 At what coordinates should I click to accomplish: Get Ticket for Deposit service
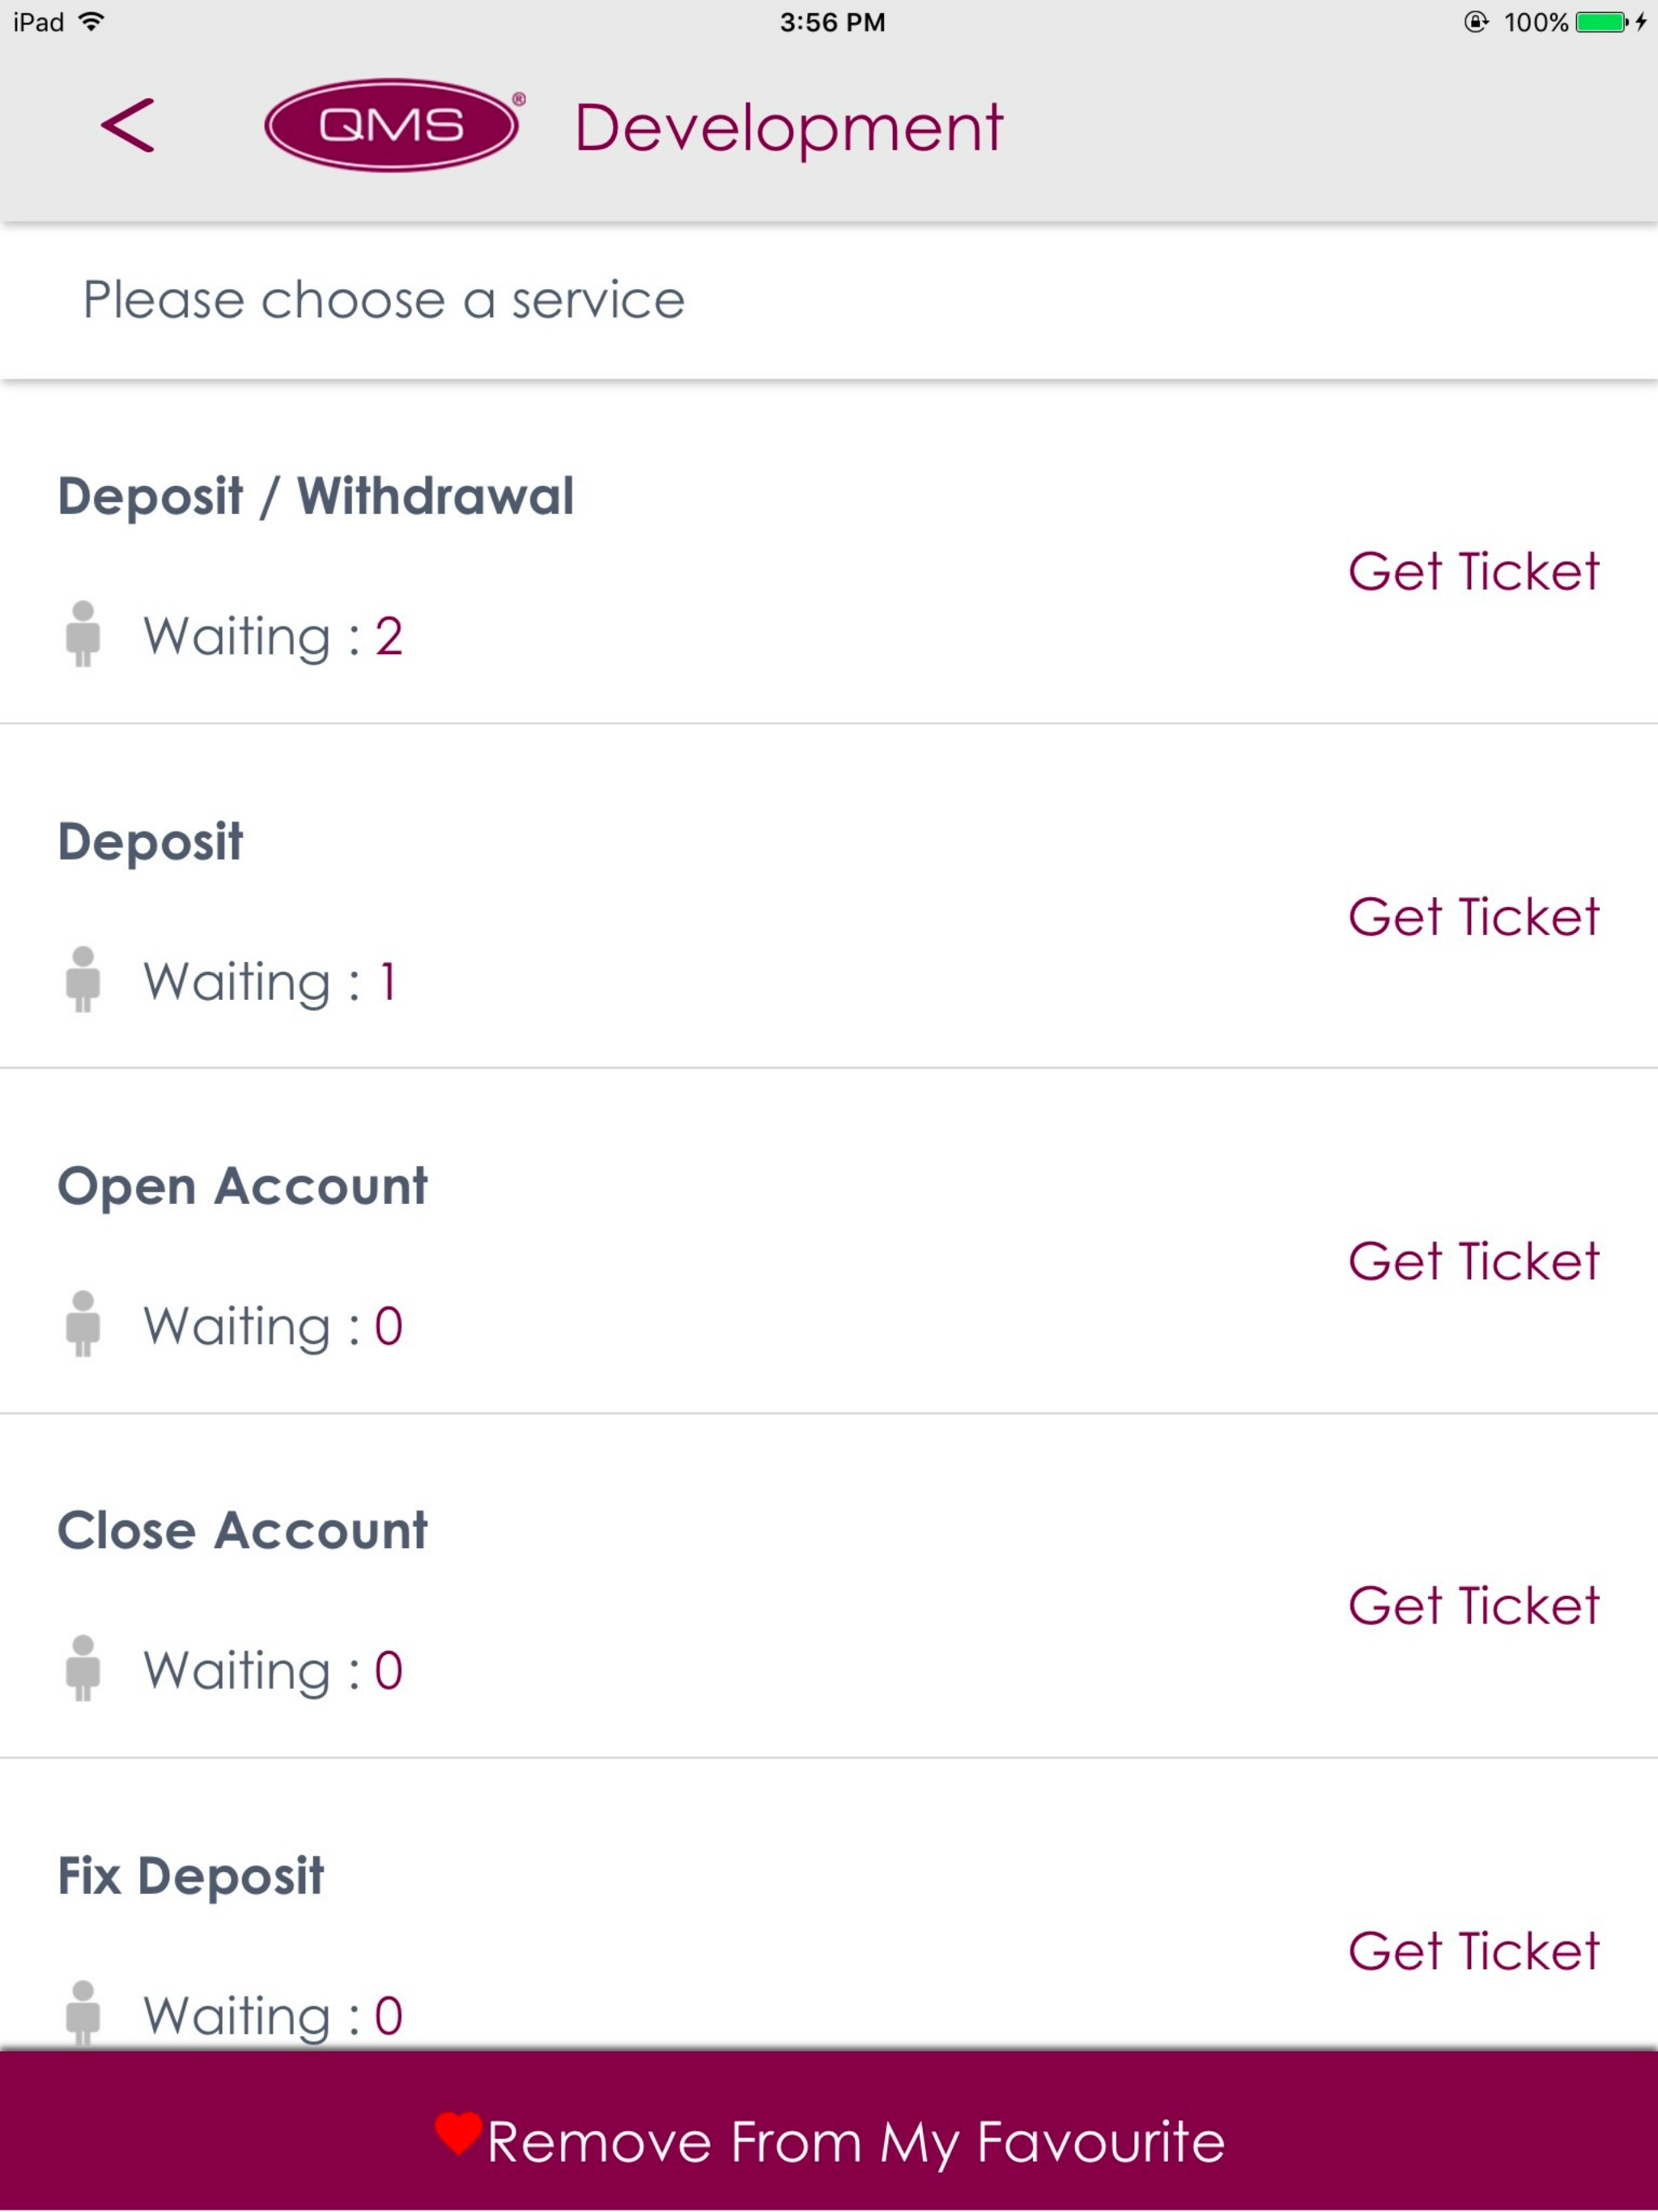pos(1474,917)
